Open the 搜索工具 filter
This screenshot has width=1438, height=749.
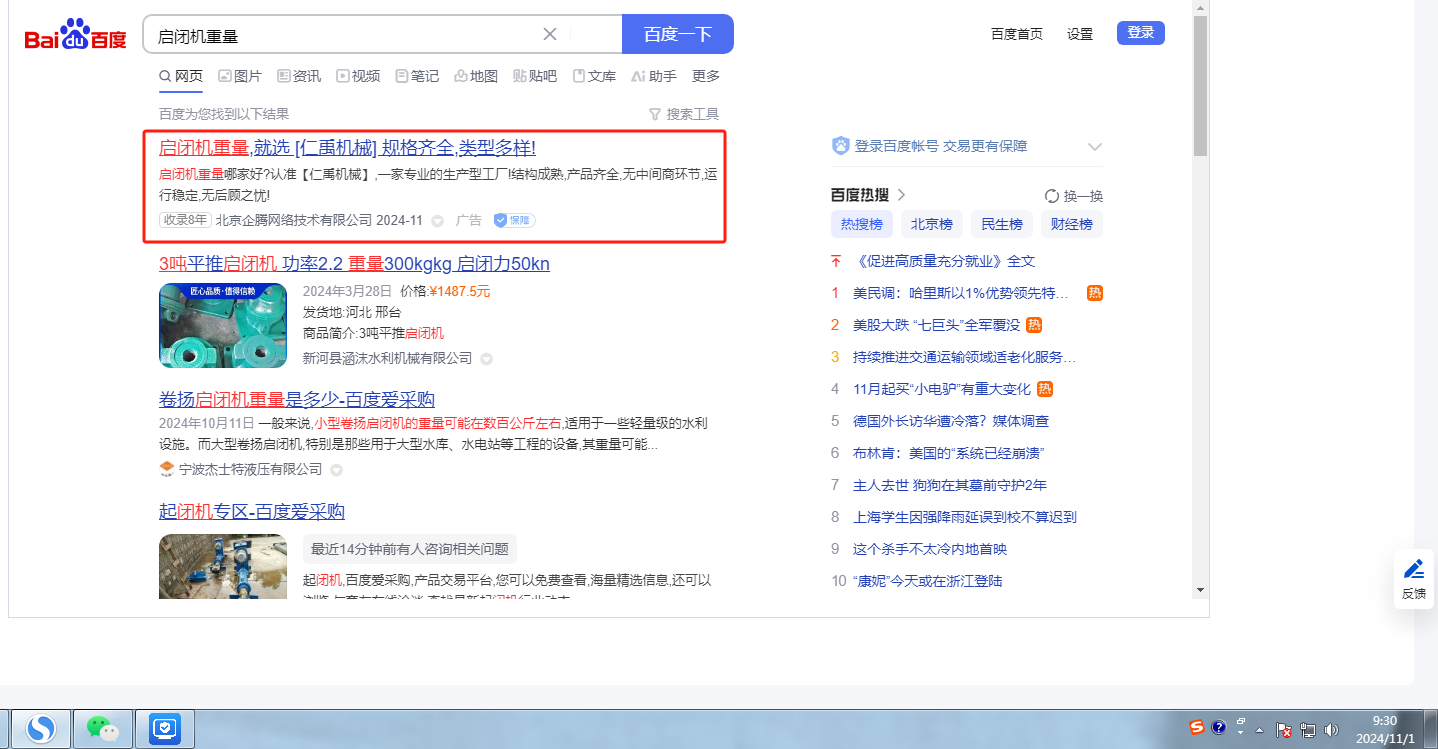684,114
